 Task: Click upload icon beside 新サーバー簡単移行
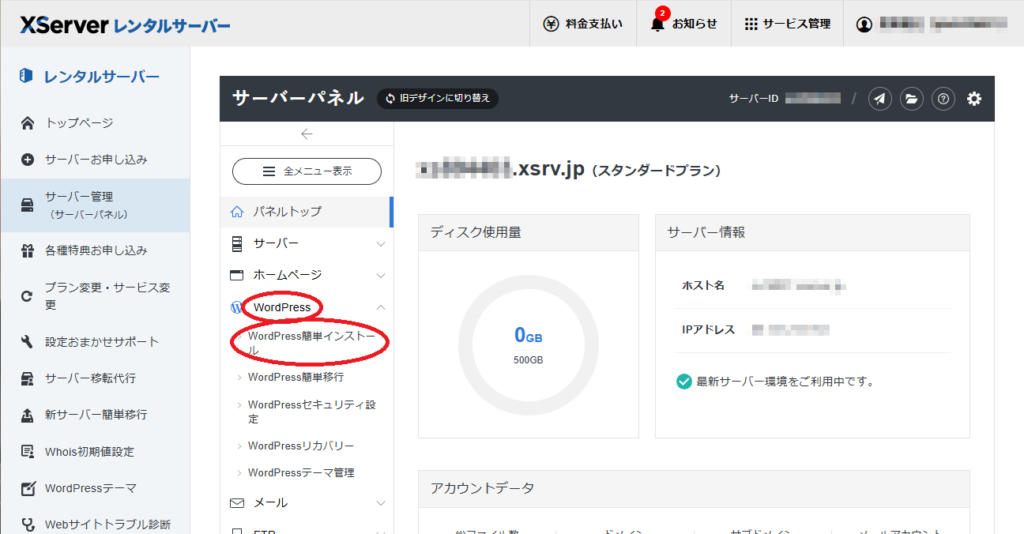[x=27, y=415]
